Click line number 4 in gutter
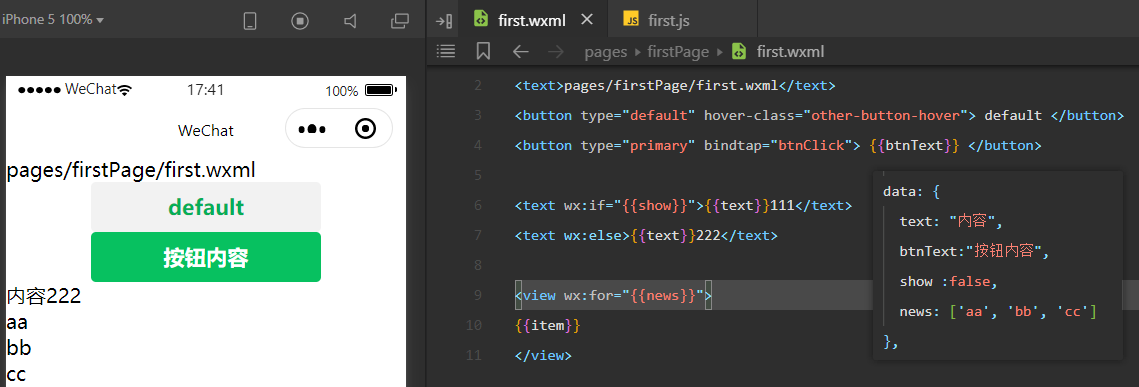This screenshot has width=1139, height=387. (x=477, y=145)
